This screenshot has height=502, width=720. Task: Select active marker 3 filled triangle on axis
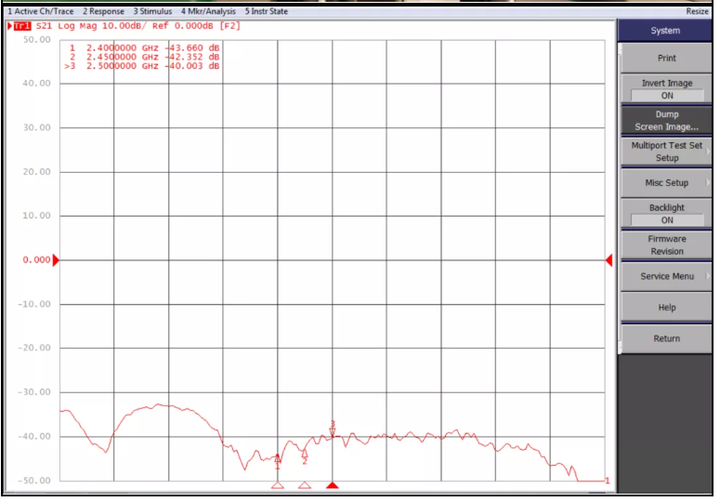[332, 485]
